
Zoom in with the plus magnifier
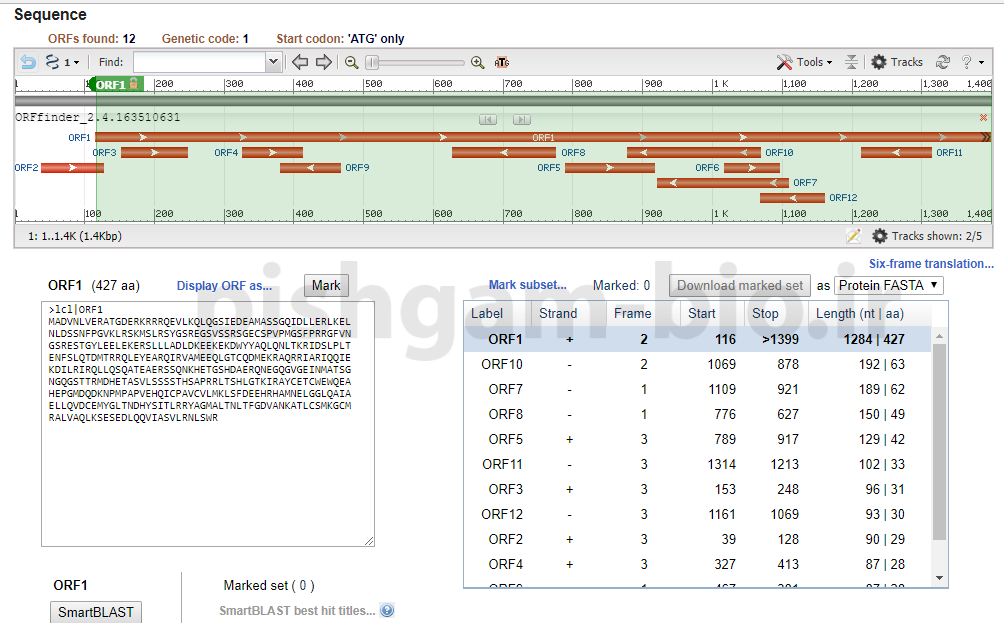point(477,62)
